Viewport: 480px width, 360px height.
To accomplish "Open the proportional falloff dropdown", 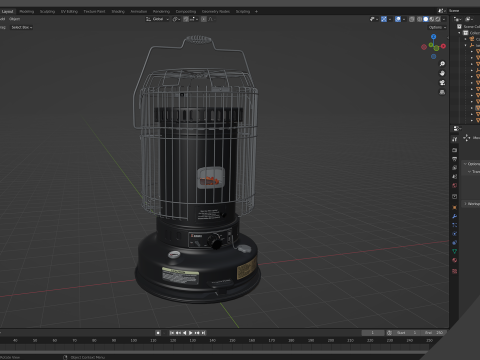I will 211,19.
